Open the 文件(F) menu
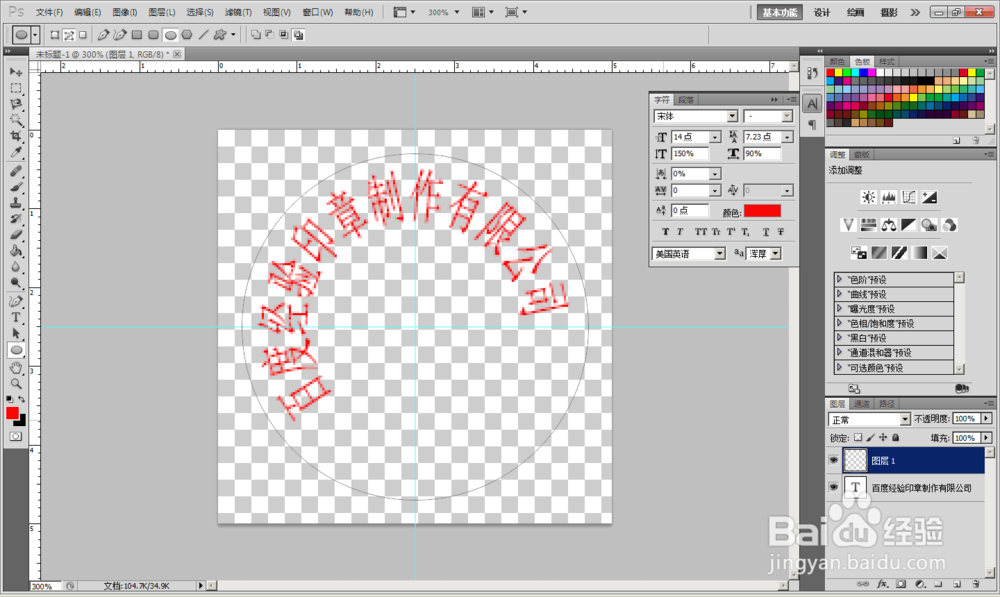Screen dimensions: 1000x597 coord(49,12)
